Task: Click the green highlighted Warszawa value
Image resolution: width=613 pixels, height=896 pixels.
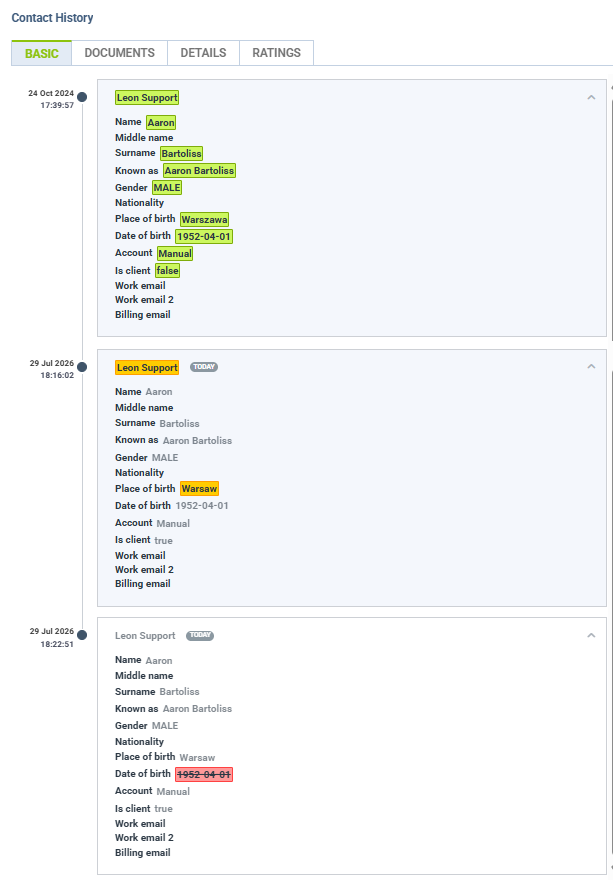Action: pos(205,219)
